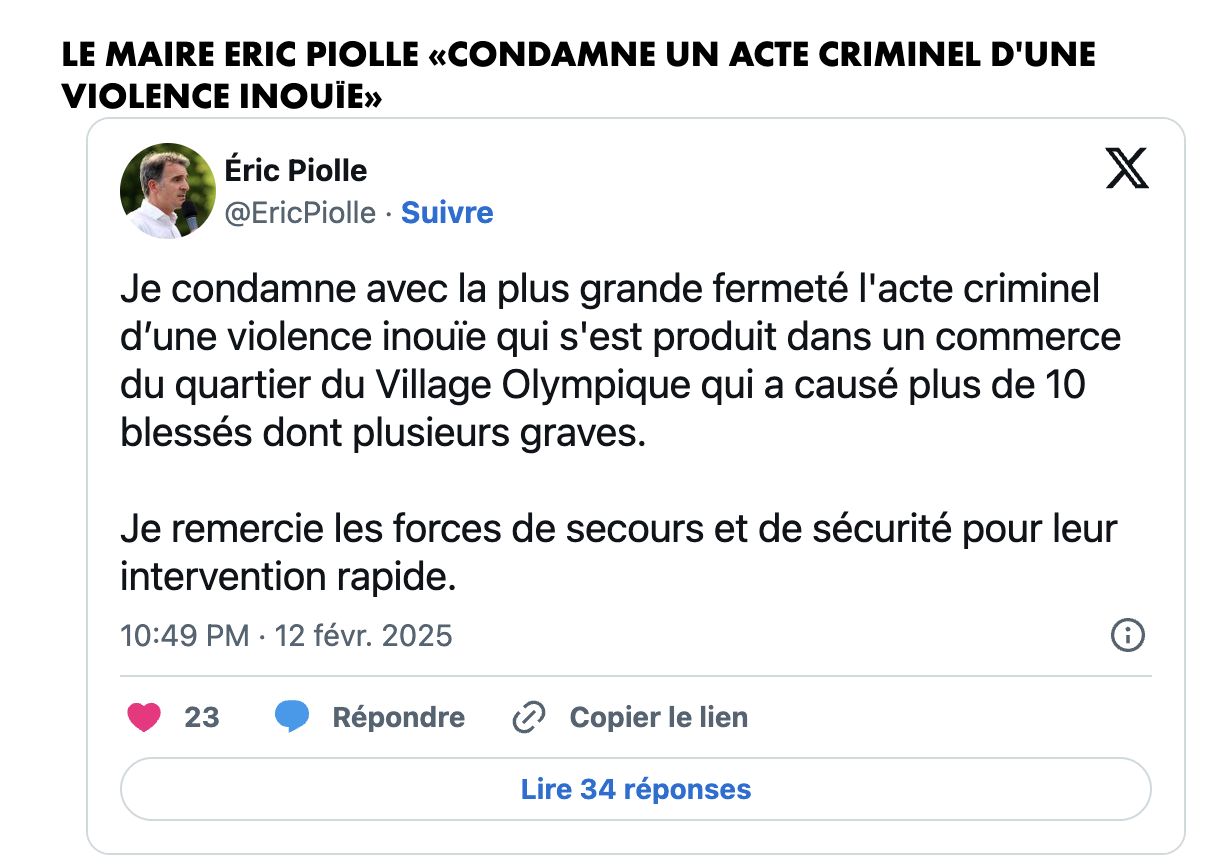
Task: Click the Lire 34 réponses button
Action: click(636, 789)
